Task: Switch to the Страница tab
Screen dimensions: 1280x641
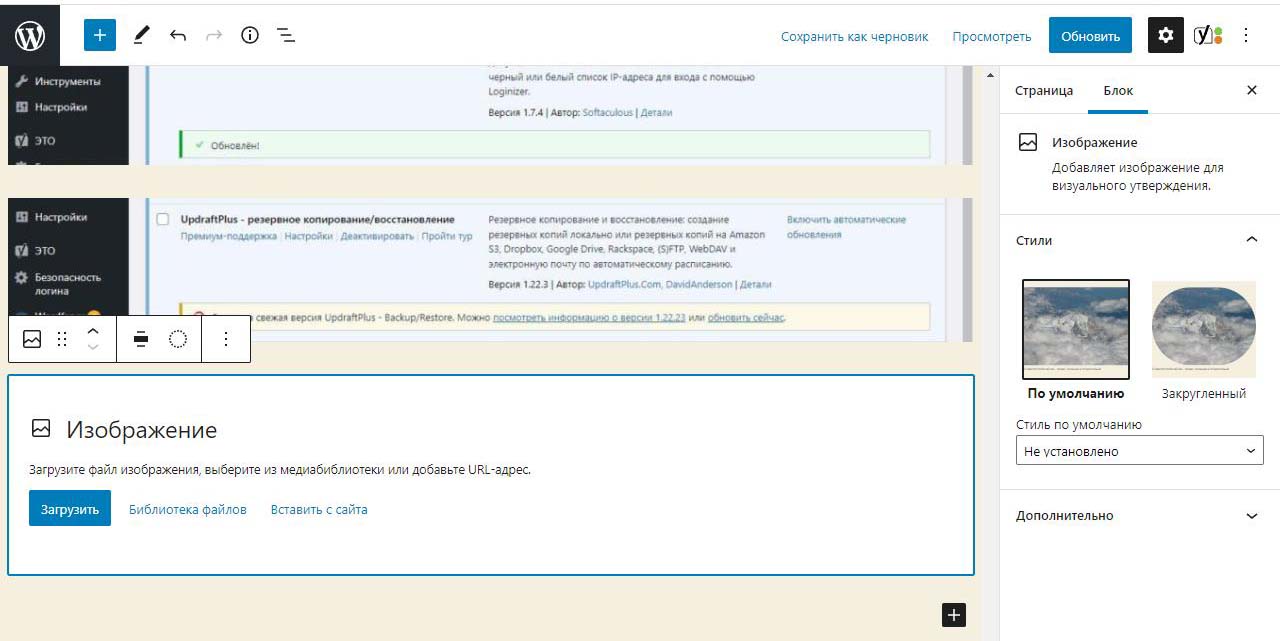Action: click(x=1043, y=90)
